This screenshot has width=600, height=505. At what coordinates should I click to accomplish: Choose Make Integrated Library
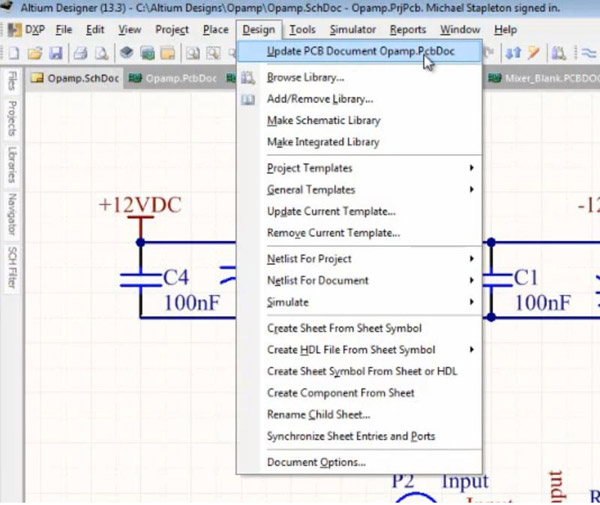tap(359, 142)
